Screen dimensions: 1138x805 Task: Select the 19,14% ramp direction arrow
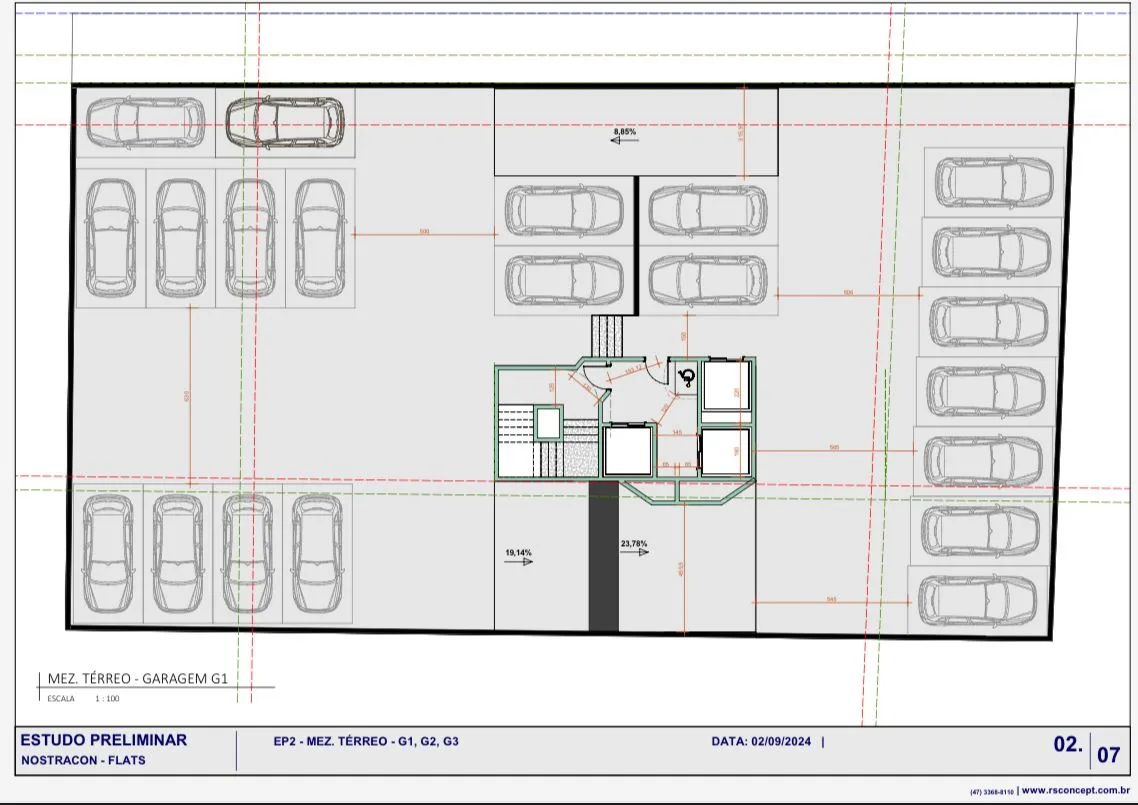[519, 561]
